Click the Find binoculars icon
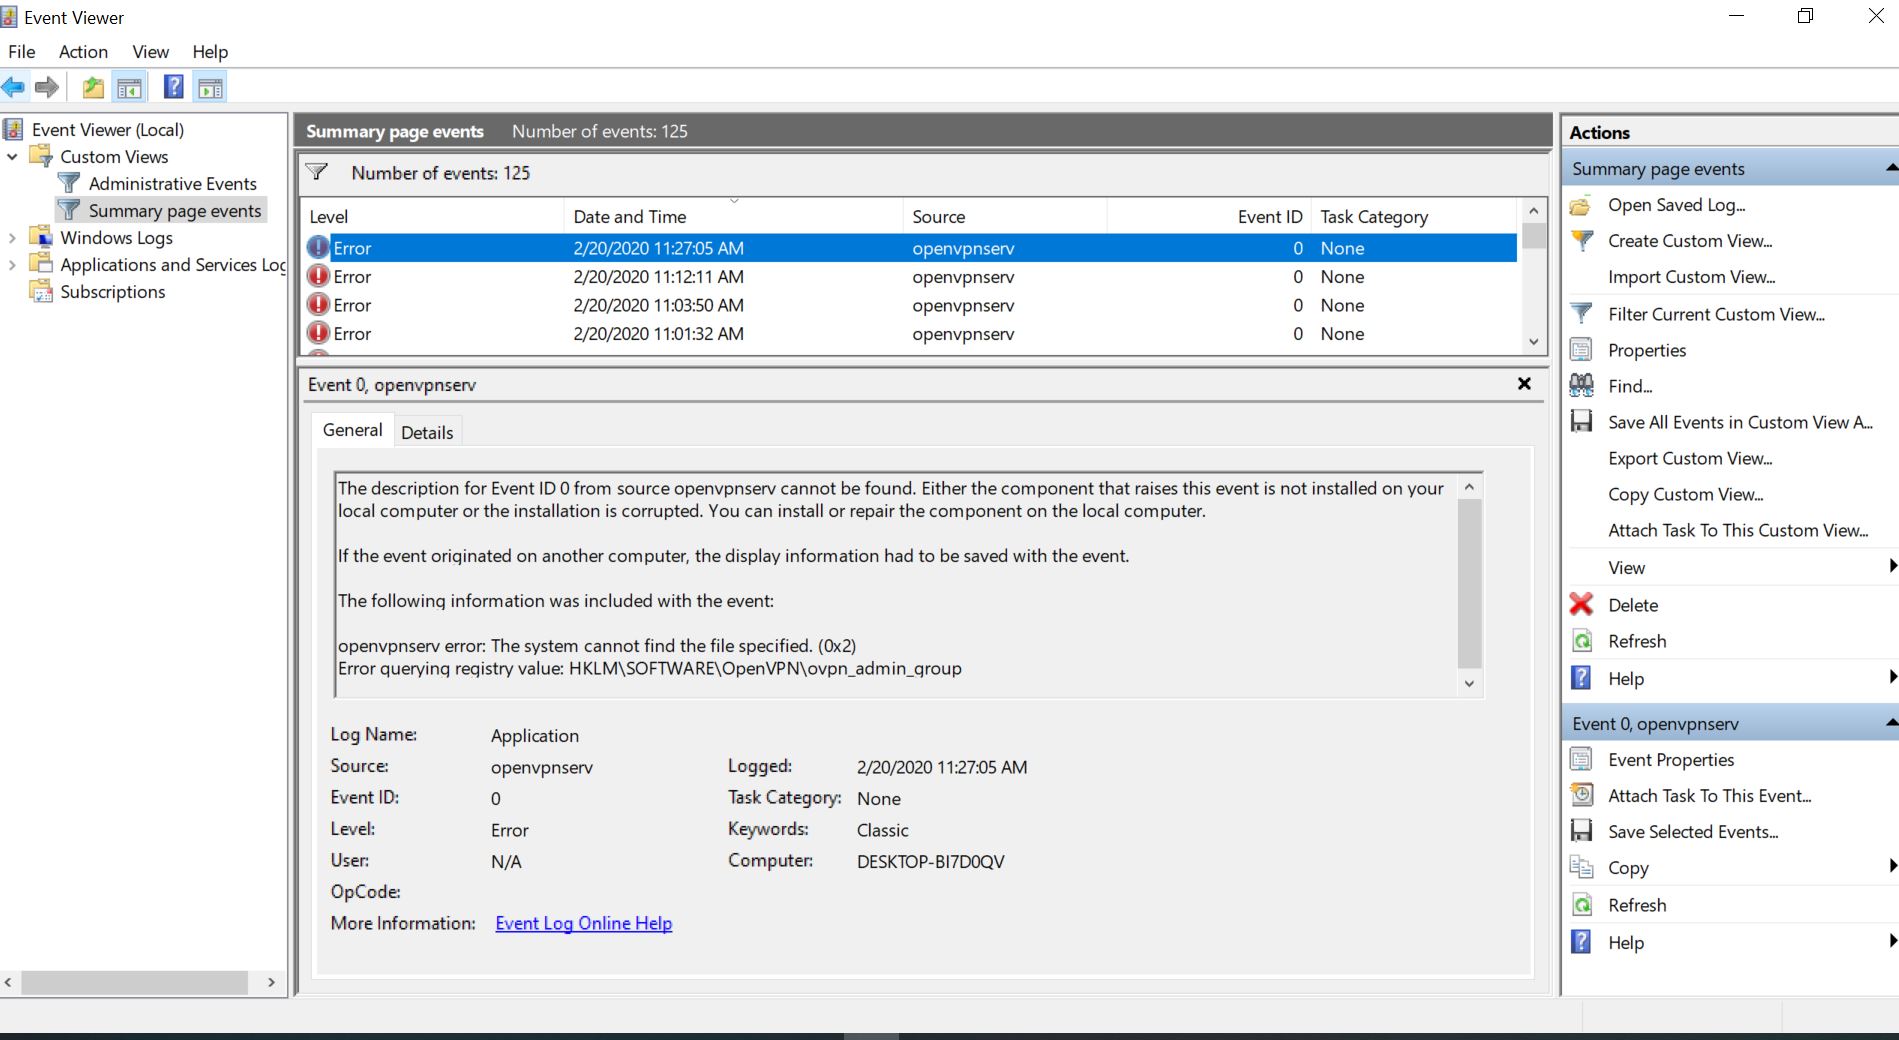 coord(1581,385)
